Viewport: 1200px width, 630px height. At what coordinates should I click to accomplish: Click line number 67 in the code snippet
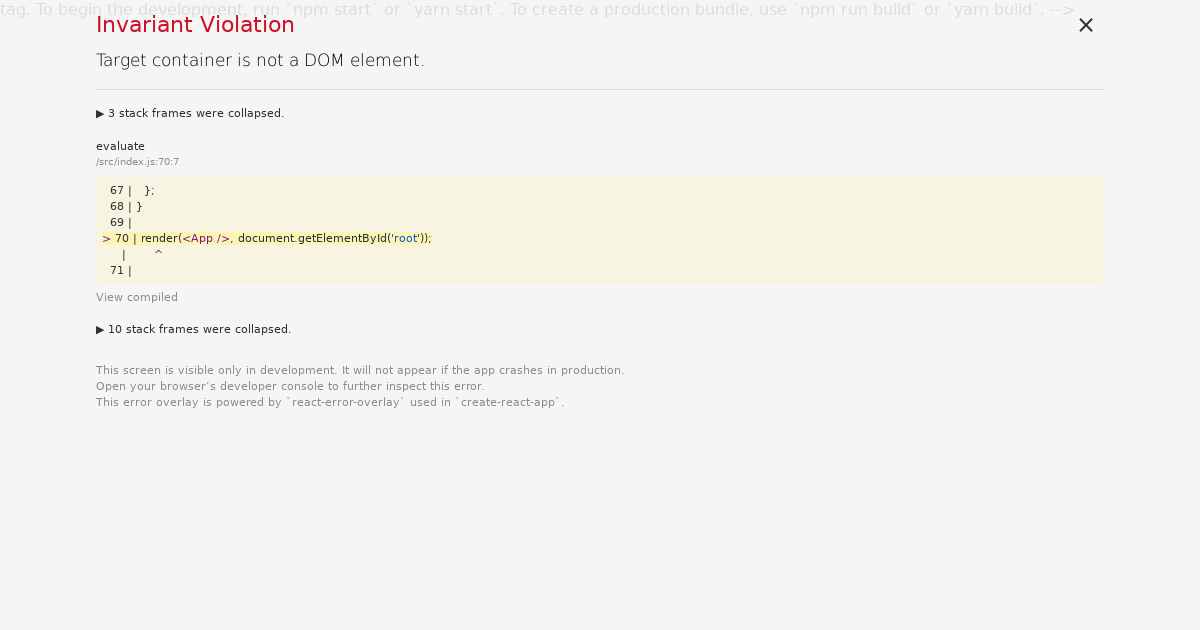pyautogui.click(x=117, y=190)
